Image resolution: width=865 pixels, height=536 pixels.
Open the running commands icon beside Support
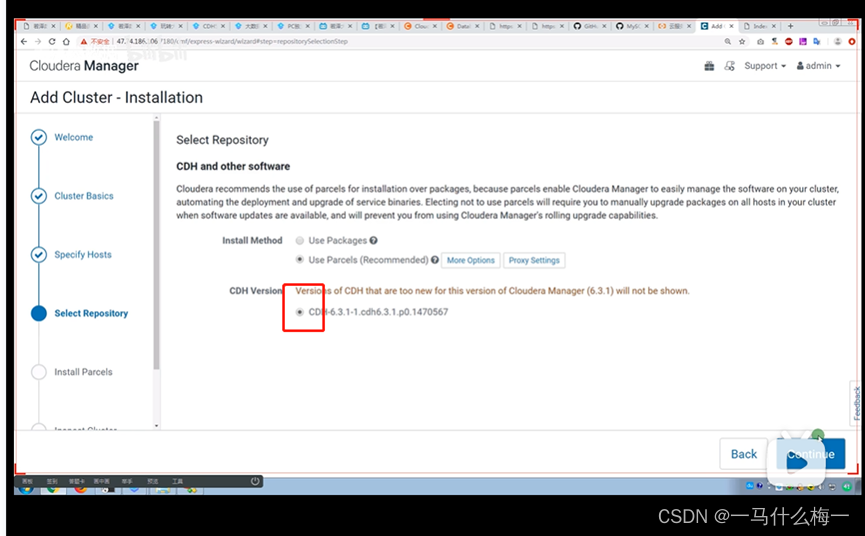coord(729,66)
